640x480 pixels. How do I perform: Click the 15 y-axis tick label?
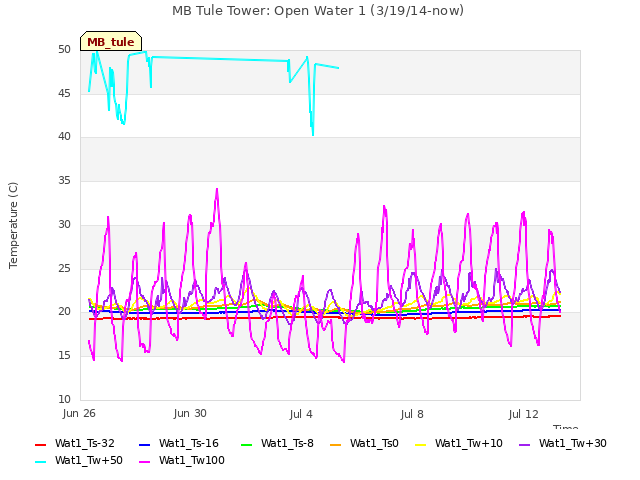pyautogui.click(x=64, y=356)
